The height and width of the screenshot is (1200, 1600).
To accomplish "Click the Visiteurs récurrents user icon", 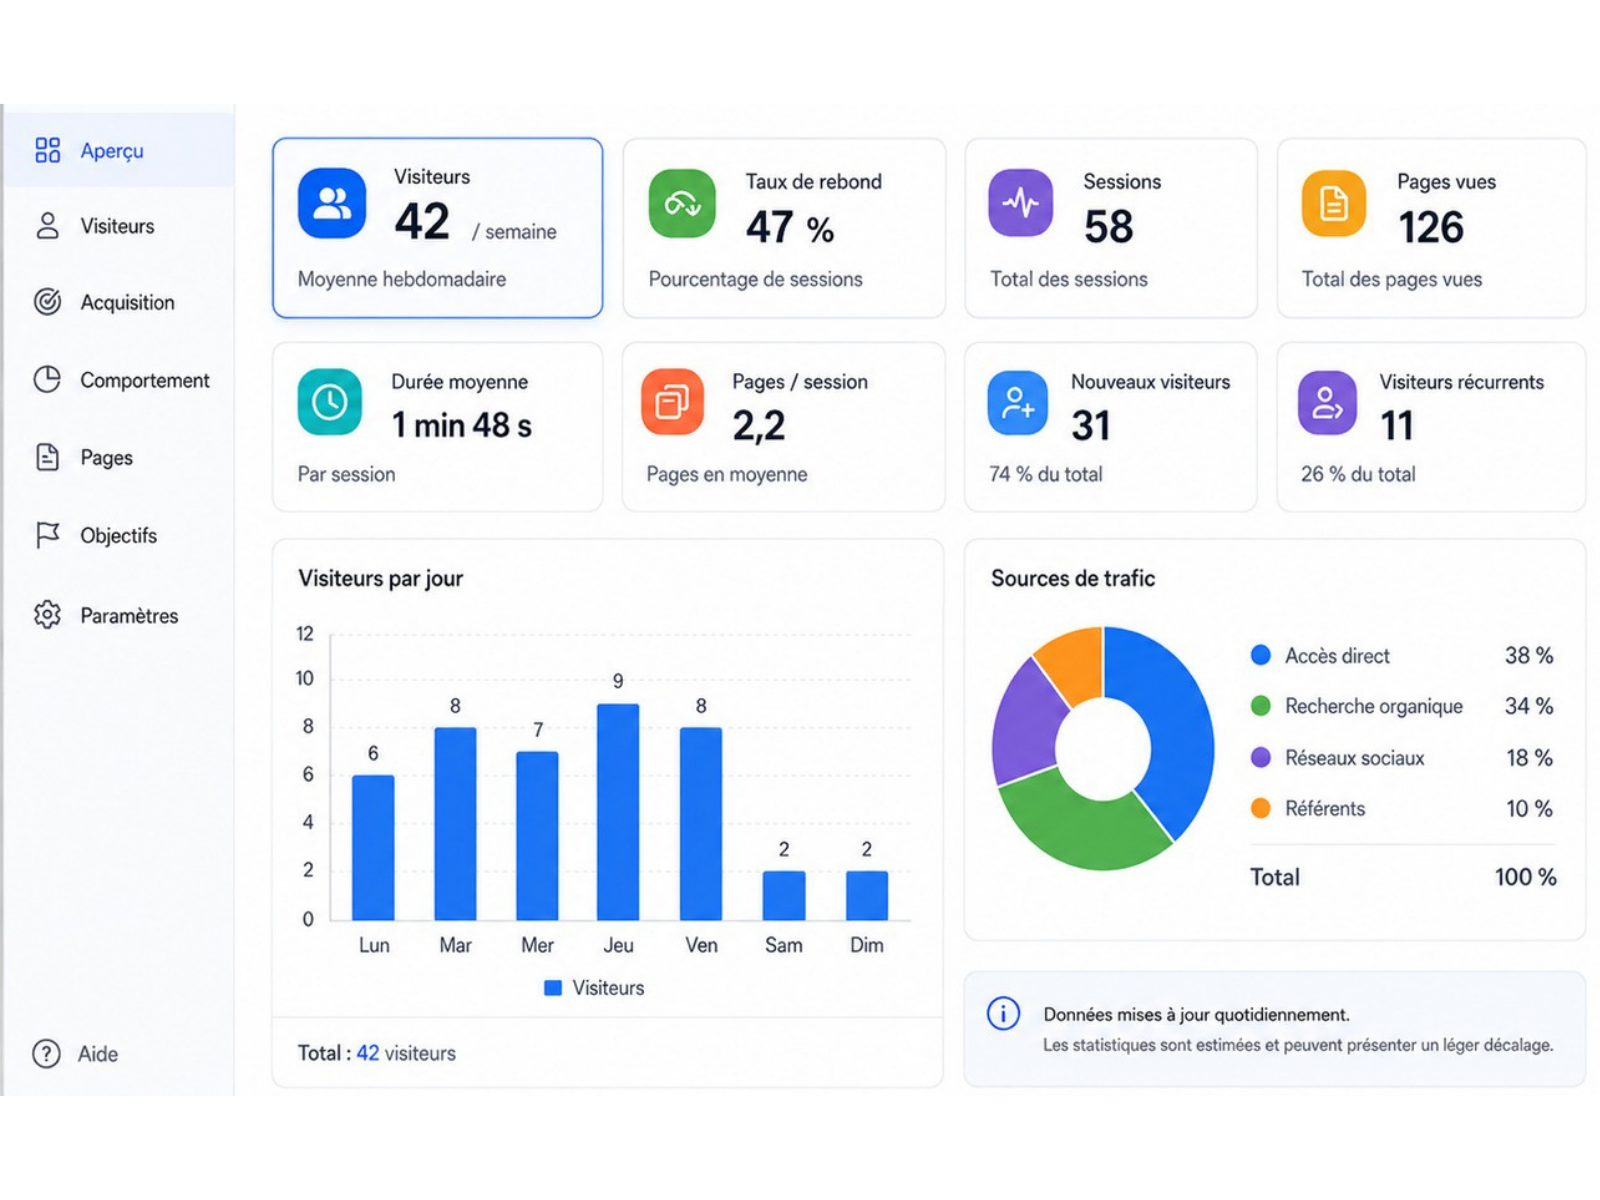I will (1327, 403).
